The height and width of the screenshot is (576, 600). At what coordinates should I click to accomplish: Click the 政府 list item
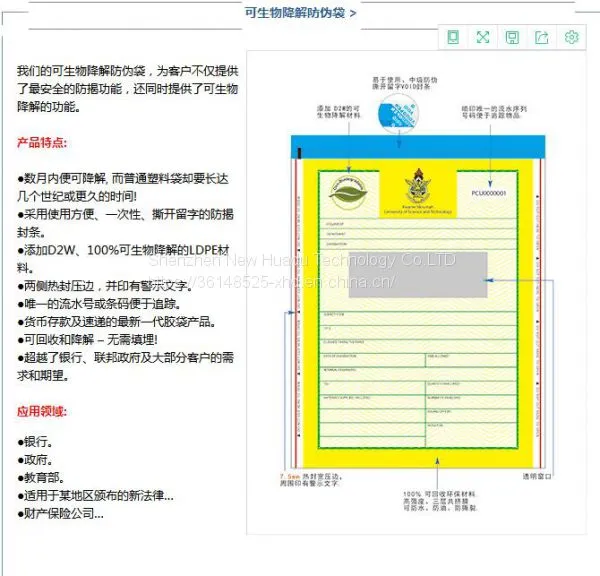pyautogui.click(x=35, y=460)
